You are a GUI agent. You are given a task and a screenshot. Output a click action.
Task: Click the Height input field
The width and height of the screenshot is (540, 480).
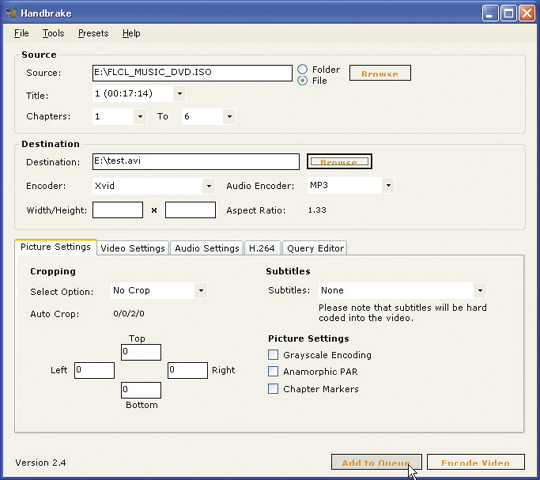click(x=190, y=210)
